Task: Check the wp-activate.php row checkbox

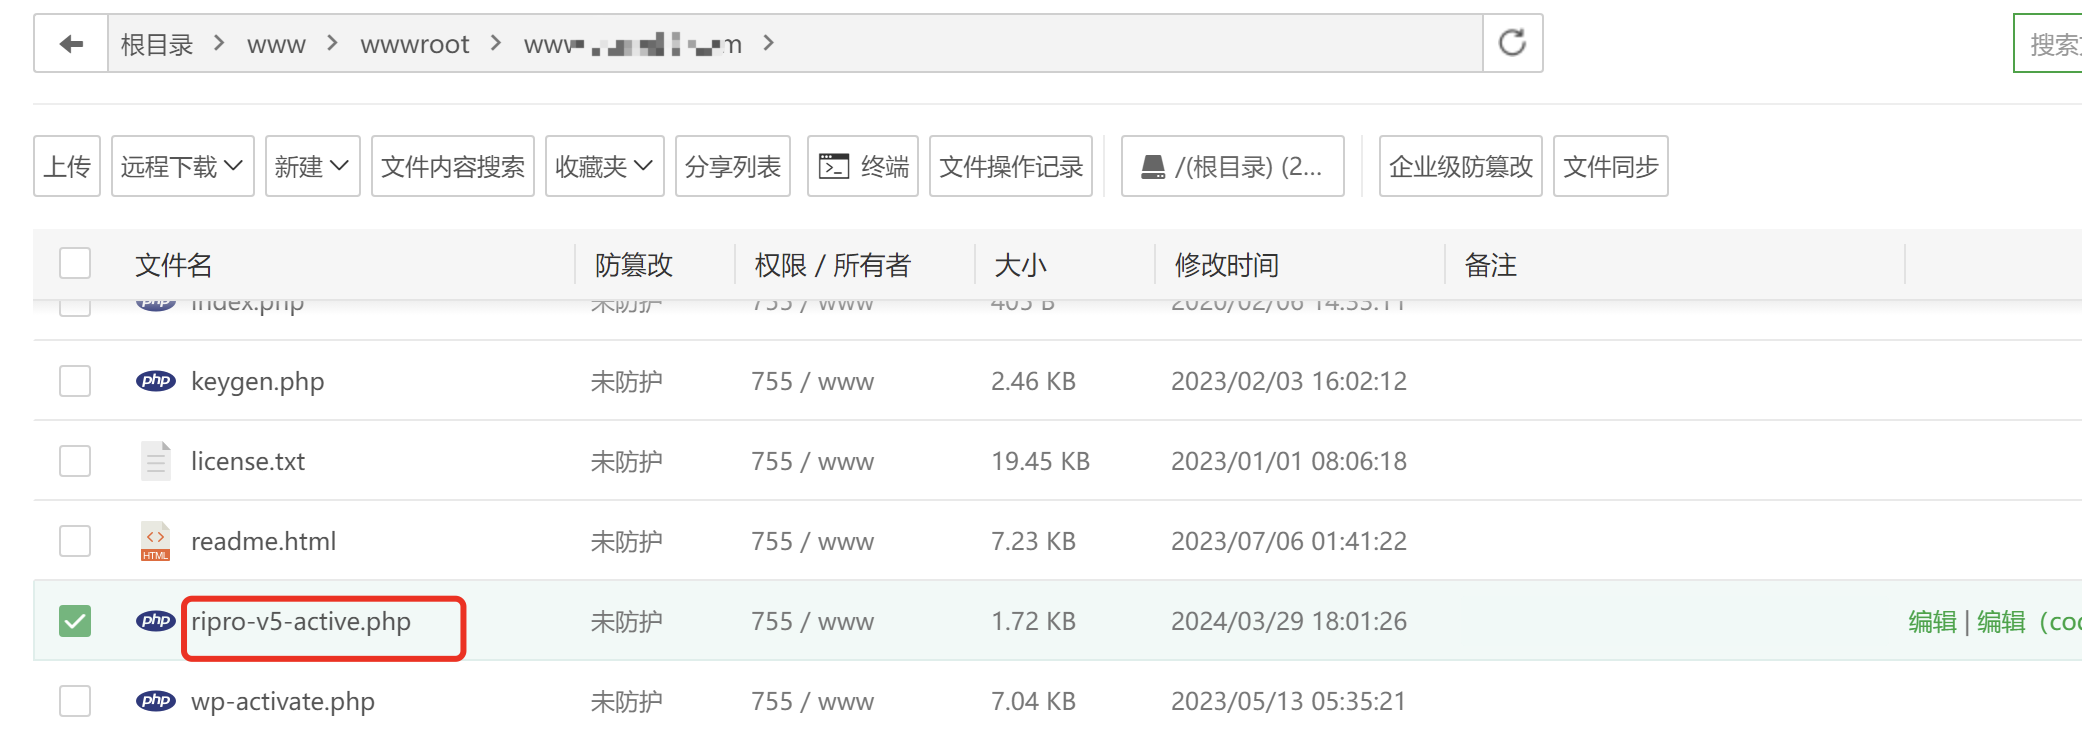Action: 75,701
